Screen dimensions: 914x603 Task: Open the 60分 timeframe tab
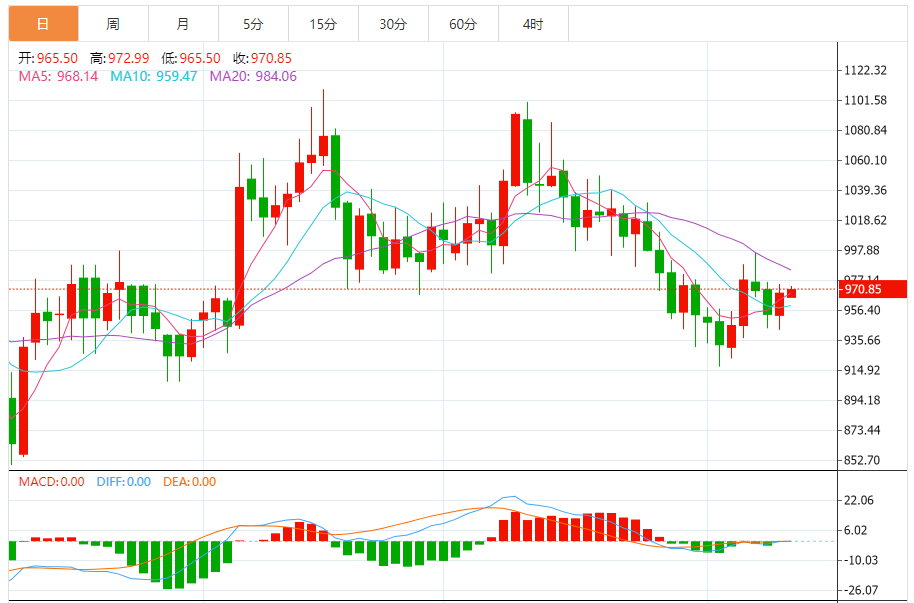click(x=463, y=24)
